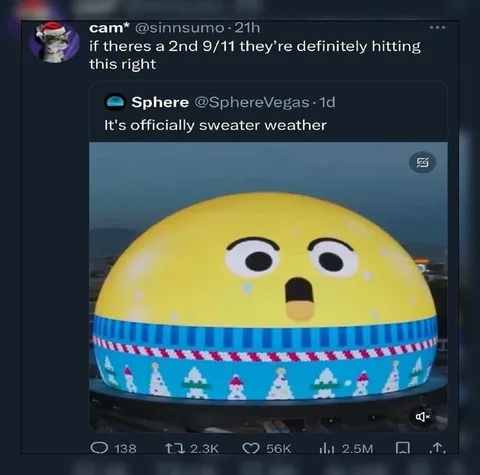The width and height of the screenshot is (480, 475).
Task: Bookmark this tweet with the bookmark icon
Action: (x=402, y=449)
